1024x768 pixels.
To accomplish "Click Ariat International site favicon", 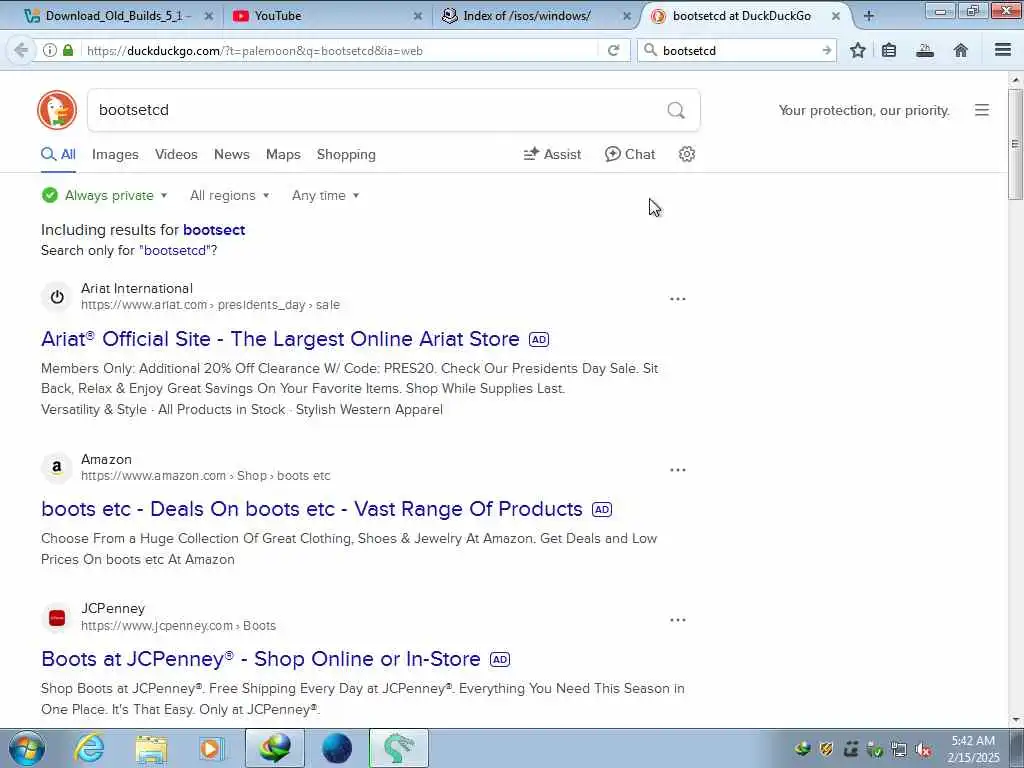I will (x=57, y=297).
